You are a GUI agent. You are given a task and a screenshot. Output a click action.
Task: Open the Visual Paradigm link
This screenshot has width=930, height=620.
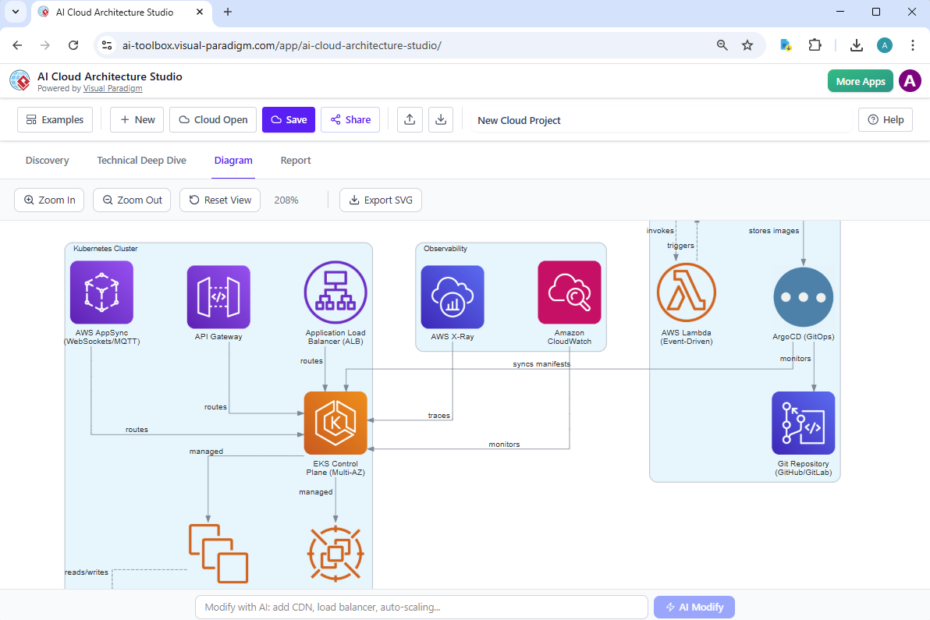(112, 88)
